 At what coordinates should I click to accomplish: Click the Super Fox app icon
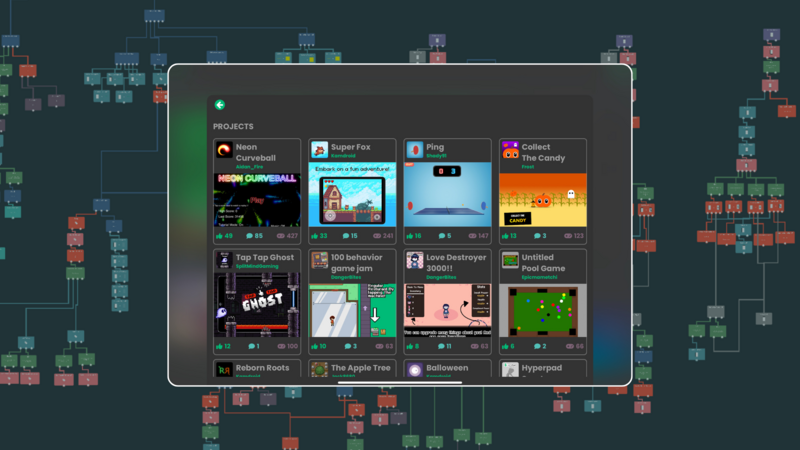319,150
